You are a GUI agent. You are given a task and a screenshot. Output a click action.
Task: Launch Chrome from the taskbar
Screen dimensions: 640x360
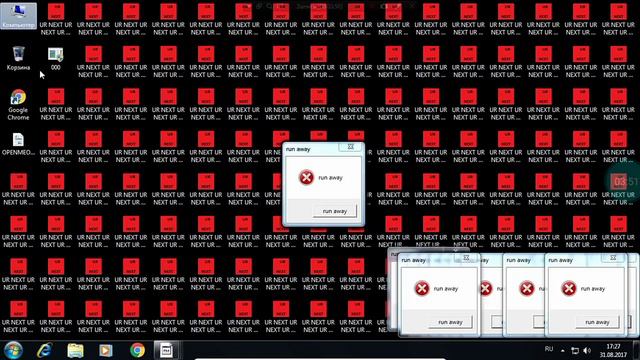click(138, 350)
